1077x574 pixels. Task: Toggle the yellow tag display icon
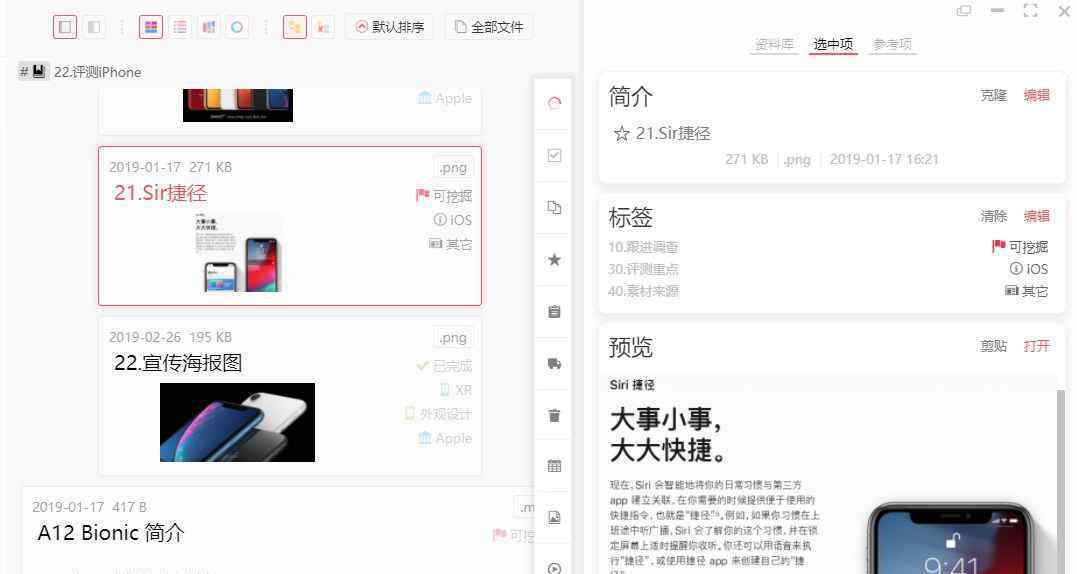click(295, 27)
